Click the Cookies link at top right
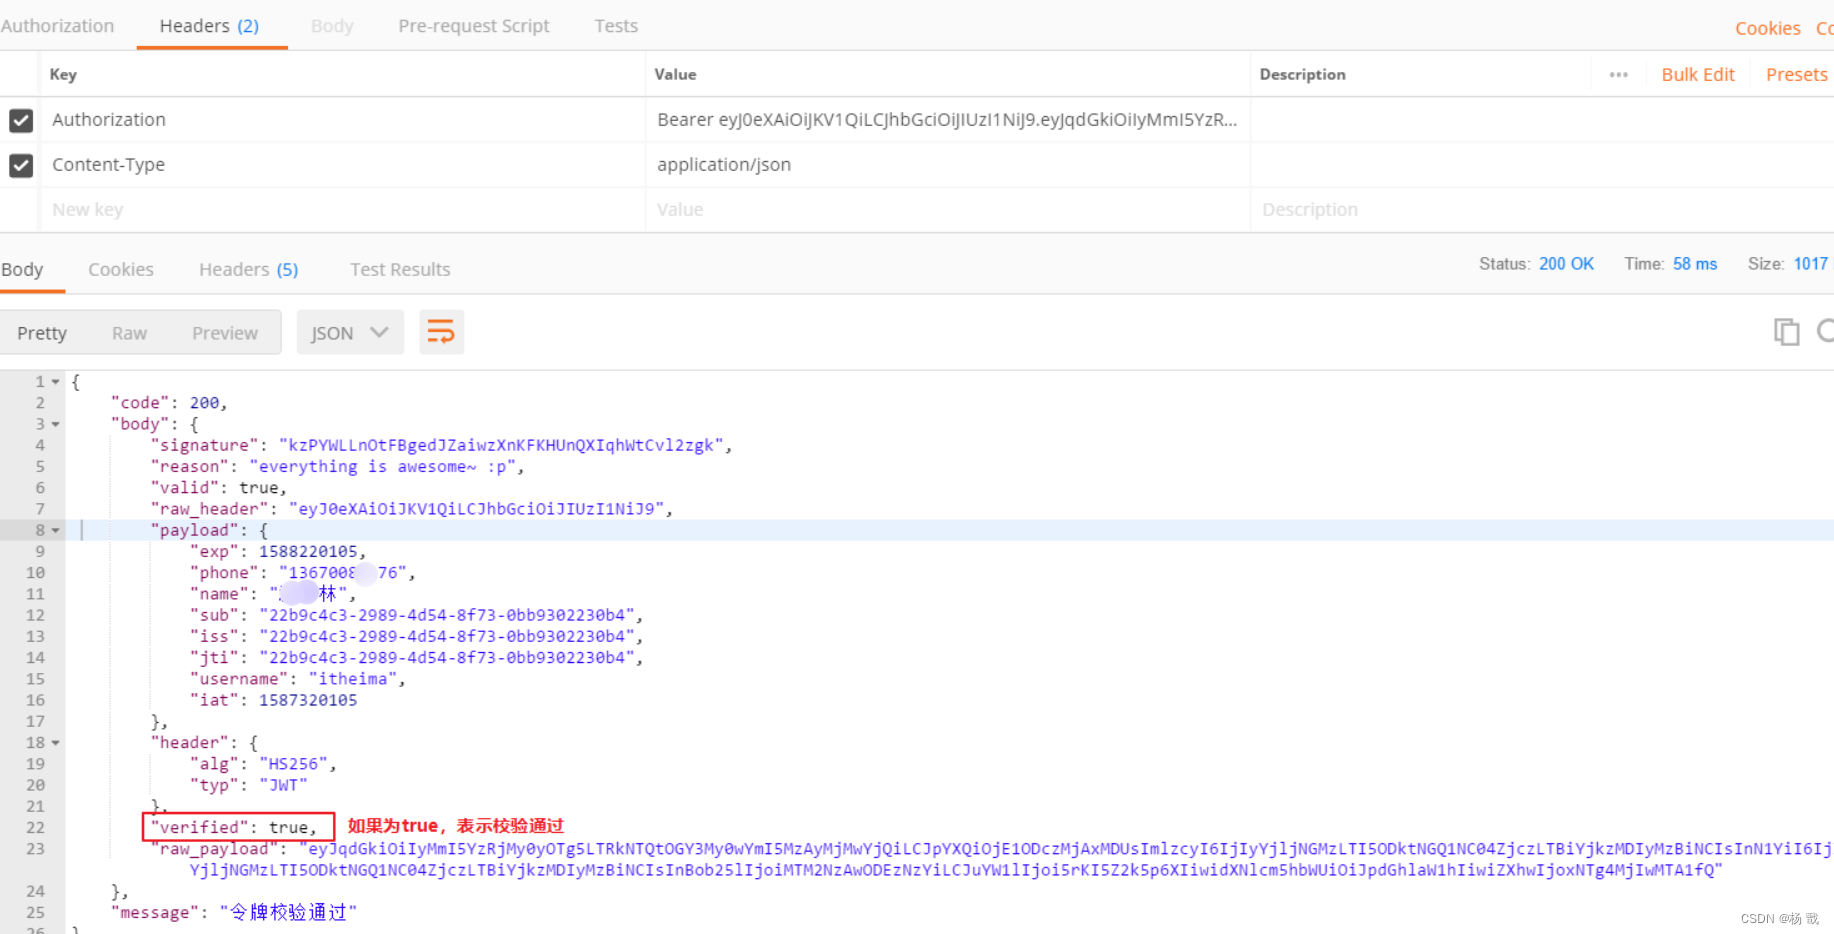This screenshot has height=934, width=1834. coord(1767,28)
